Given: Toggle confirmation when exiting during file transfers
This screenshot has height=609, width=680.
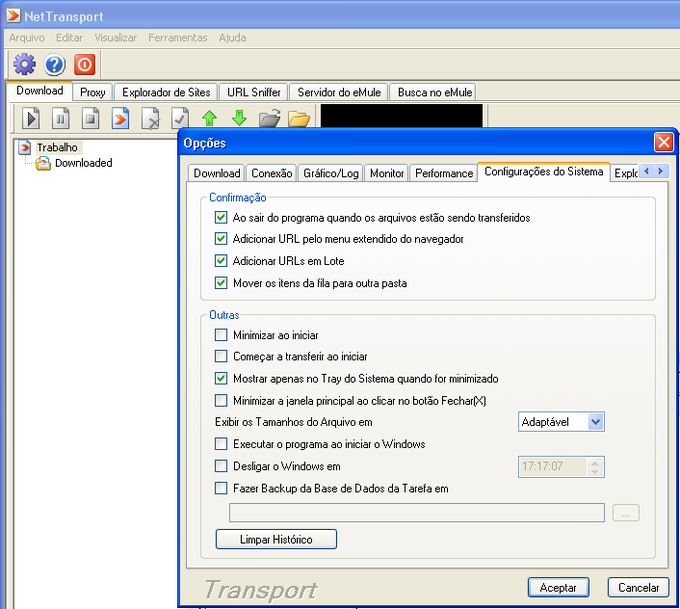Looking at the screenshot, I should 221,217.
